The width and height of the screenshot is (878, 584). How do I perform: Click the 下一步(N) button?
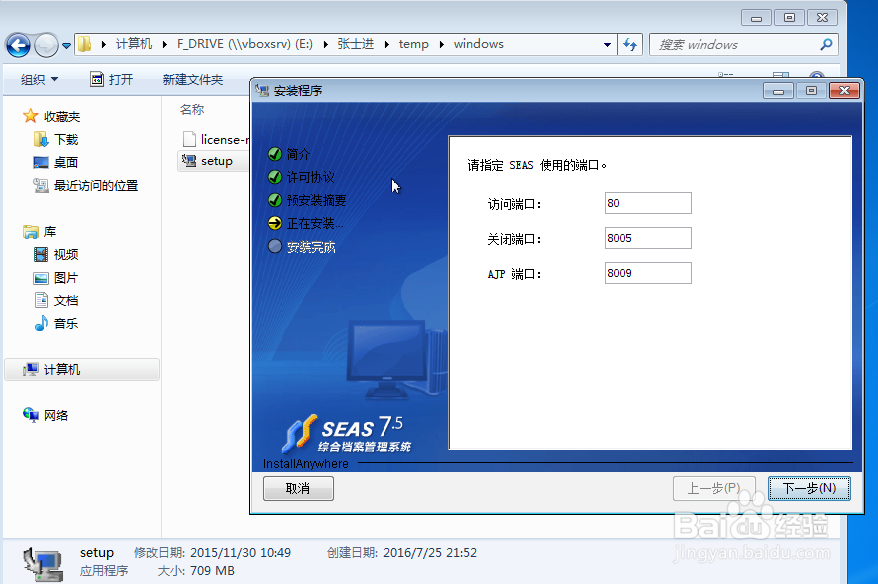[810, 488]
